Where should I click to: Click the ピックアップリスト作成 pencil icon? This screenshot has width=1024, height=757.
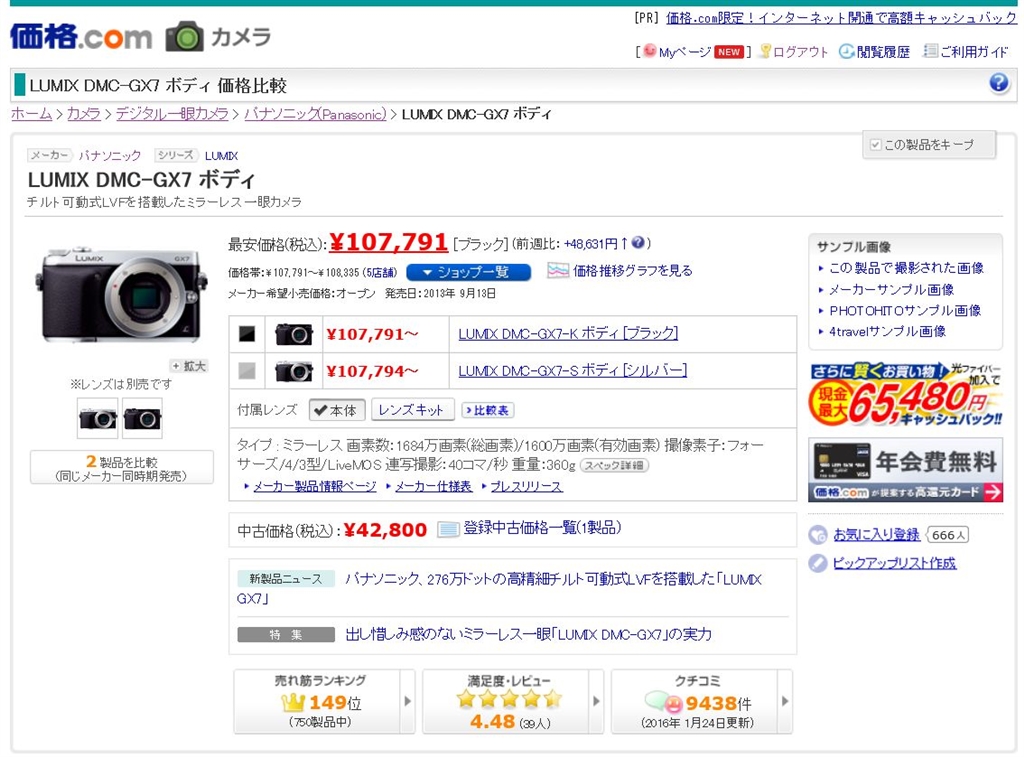818,563
